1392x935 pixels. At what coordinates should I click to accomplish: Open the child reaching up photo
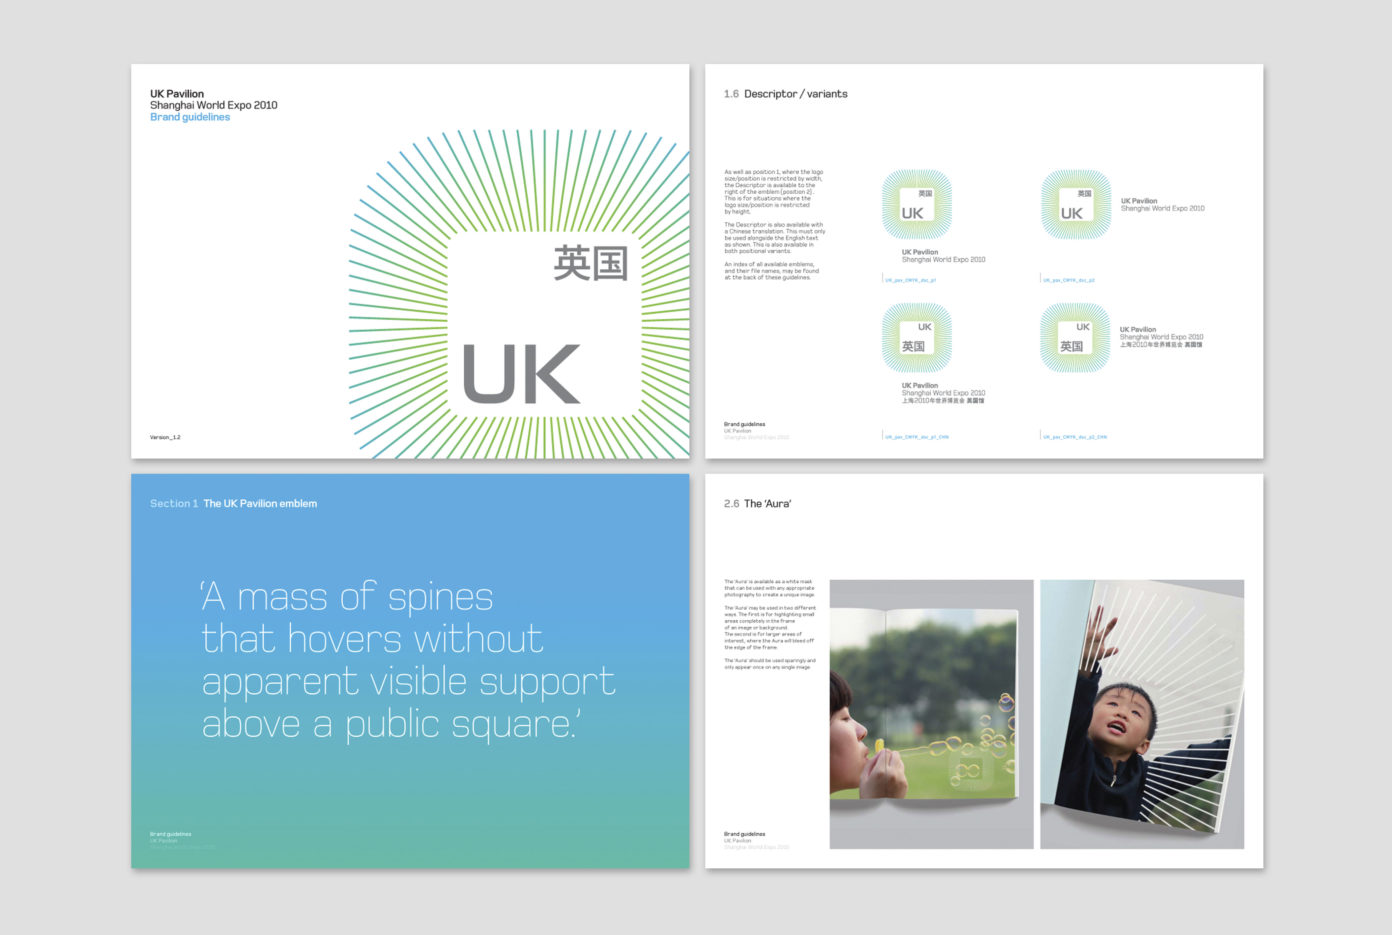pyautogui.click(x=1142, y=714)
